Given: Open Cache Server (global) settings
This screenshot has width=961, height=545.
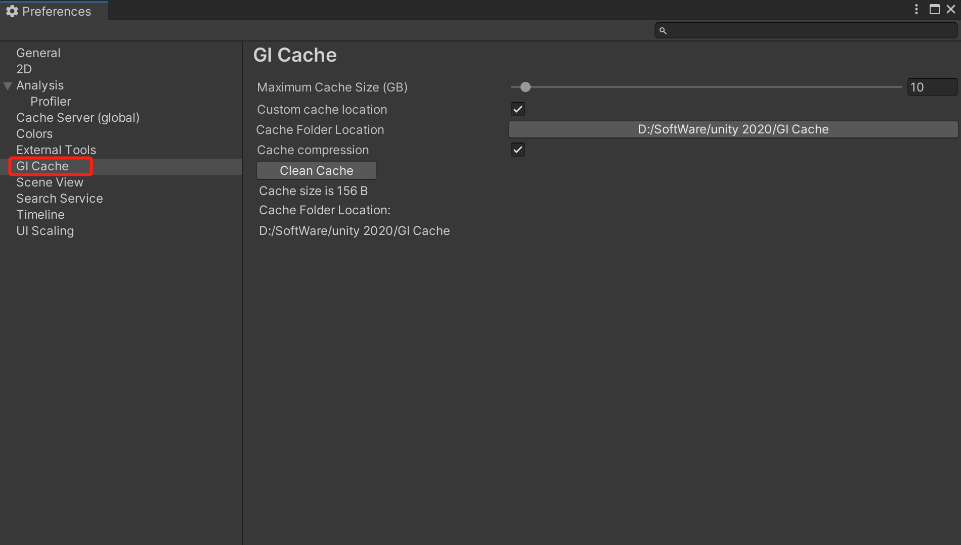Looking at the screenshot, I should 78,118.
